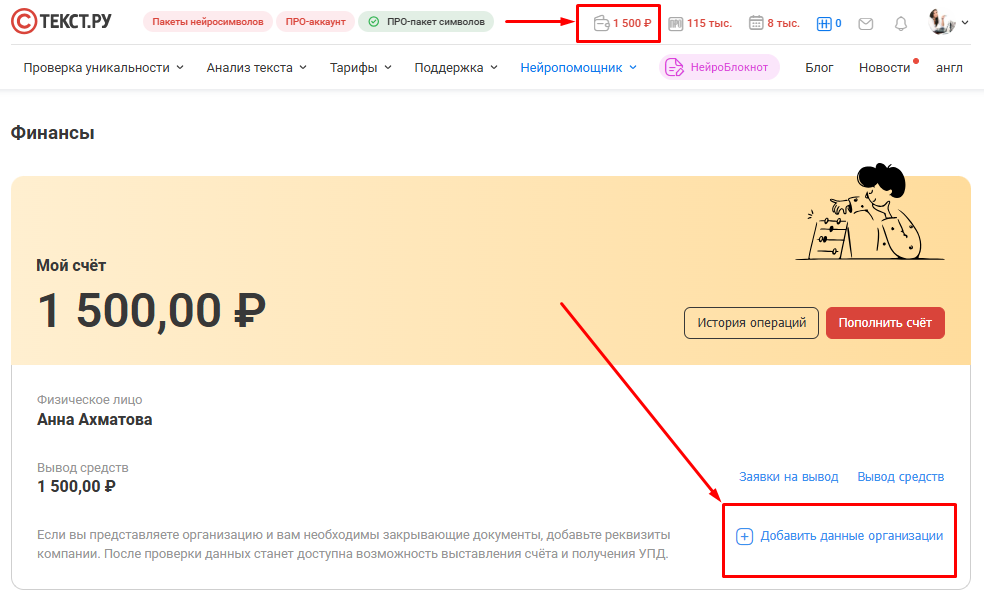Image resolution: width=984 pixels, height=601 pixels.
Task: Open the Новости section
Action: tap(884, 68)
